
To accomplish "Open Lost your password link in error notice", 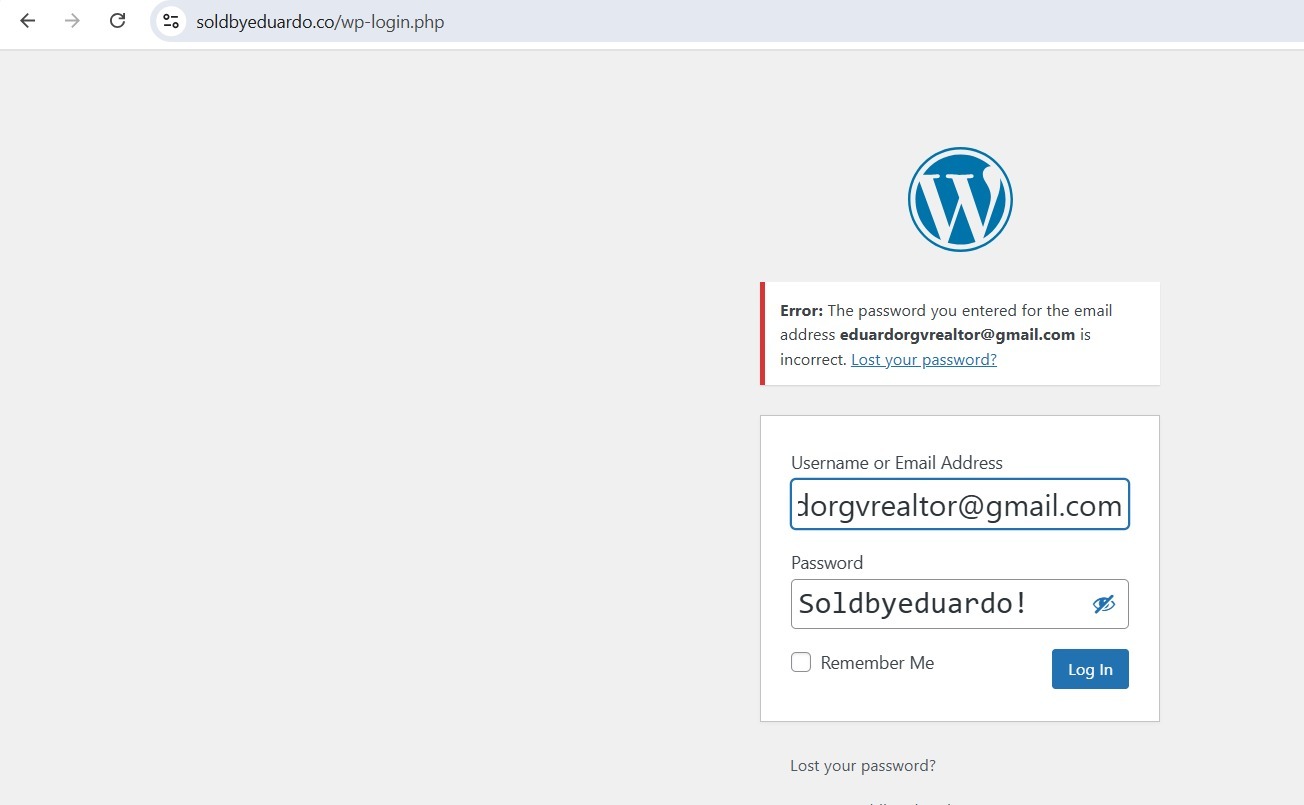I will click(923, 360).
